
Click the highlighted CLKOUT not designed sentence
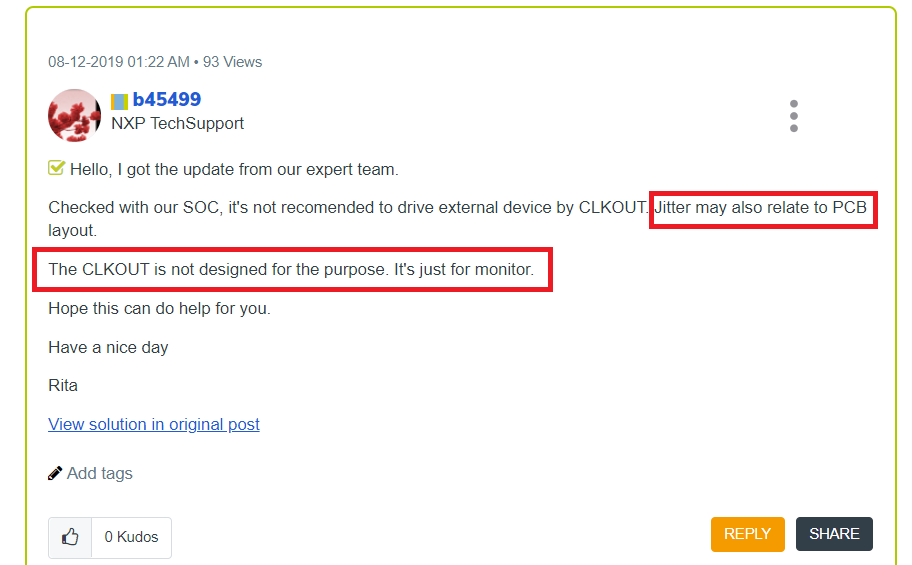[x=291, y=270]
